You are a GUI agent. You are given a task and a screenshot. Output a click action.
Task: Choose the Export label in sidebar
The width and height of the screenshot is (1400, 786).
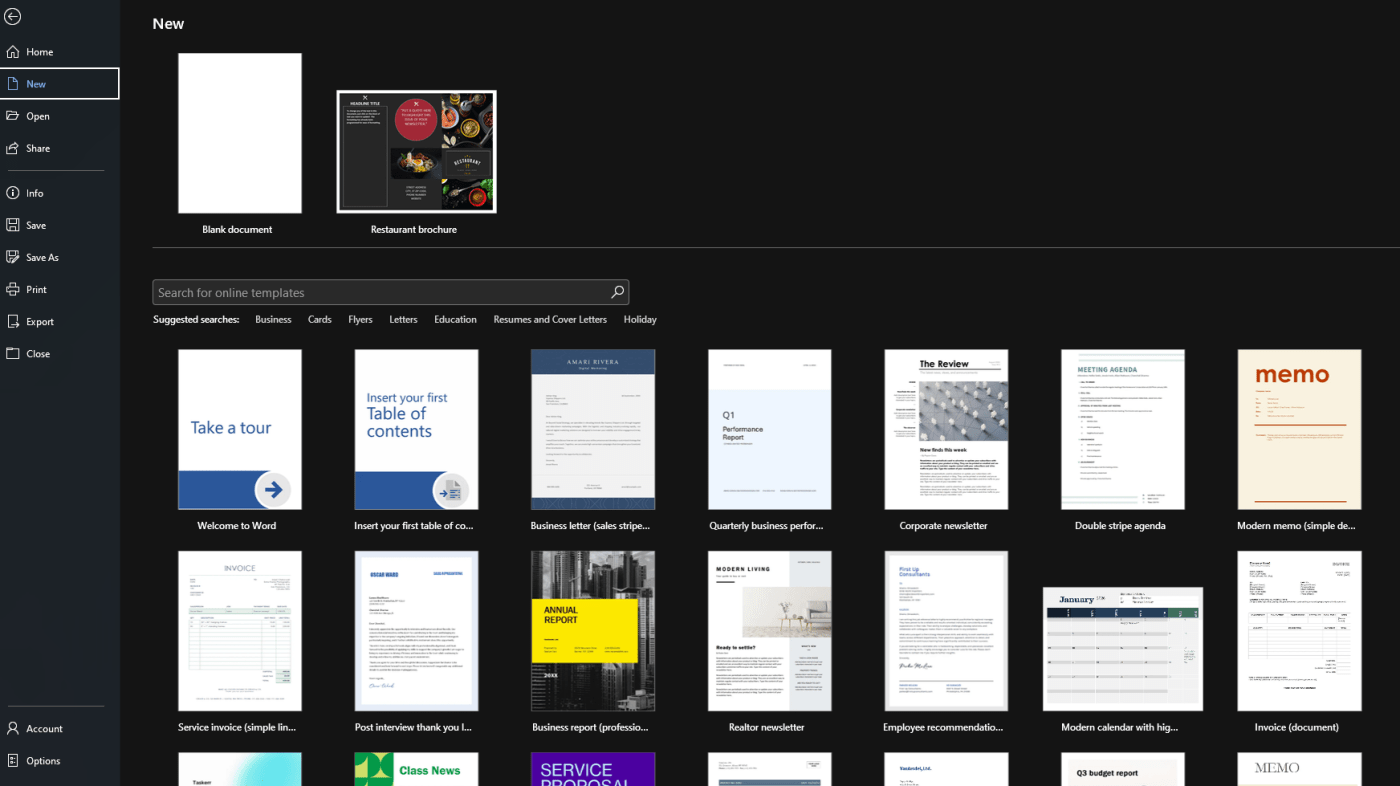click(x=40, y=322)
